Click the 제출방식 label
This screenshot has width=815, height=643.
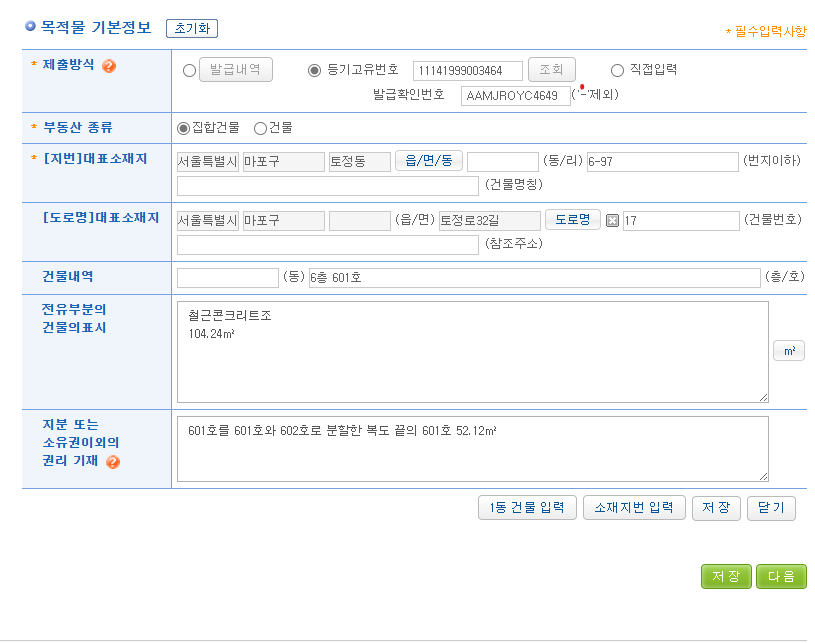point(69,64)
